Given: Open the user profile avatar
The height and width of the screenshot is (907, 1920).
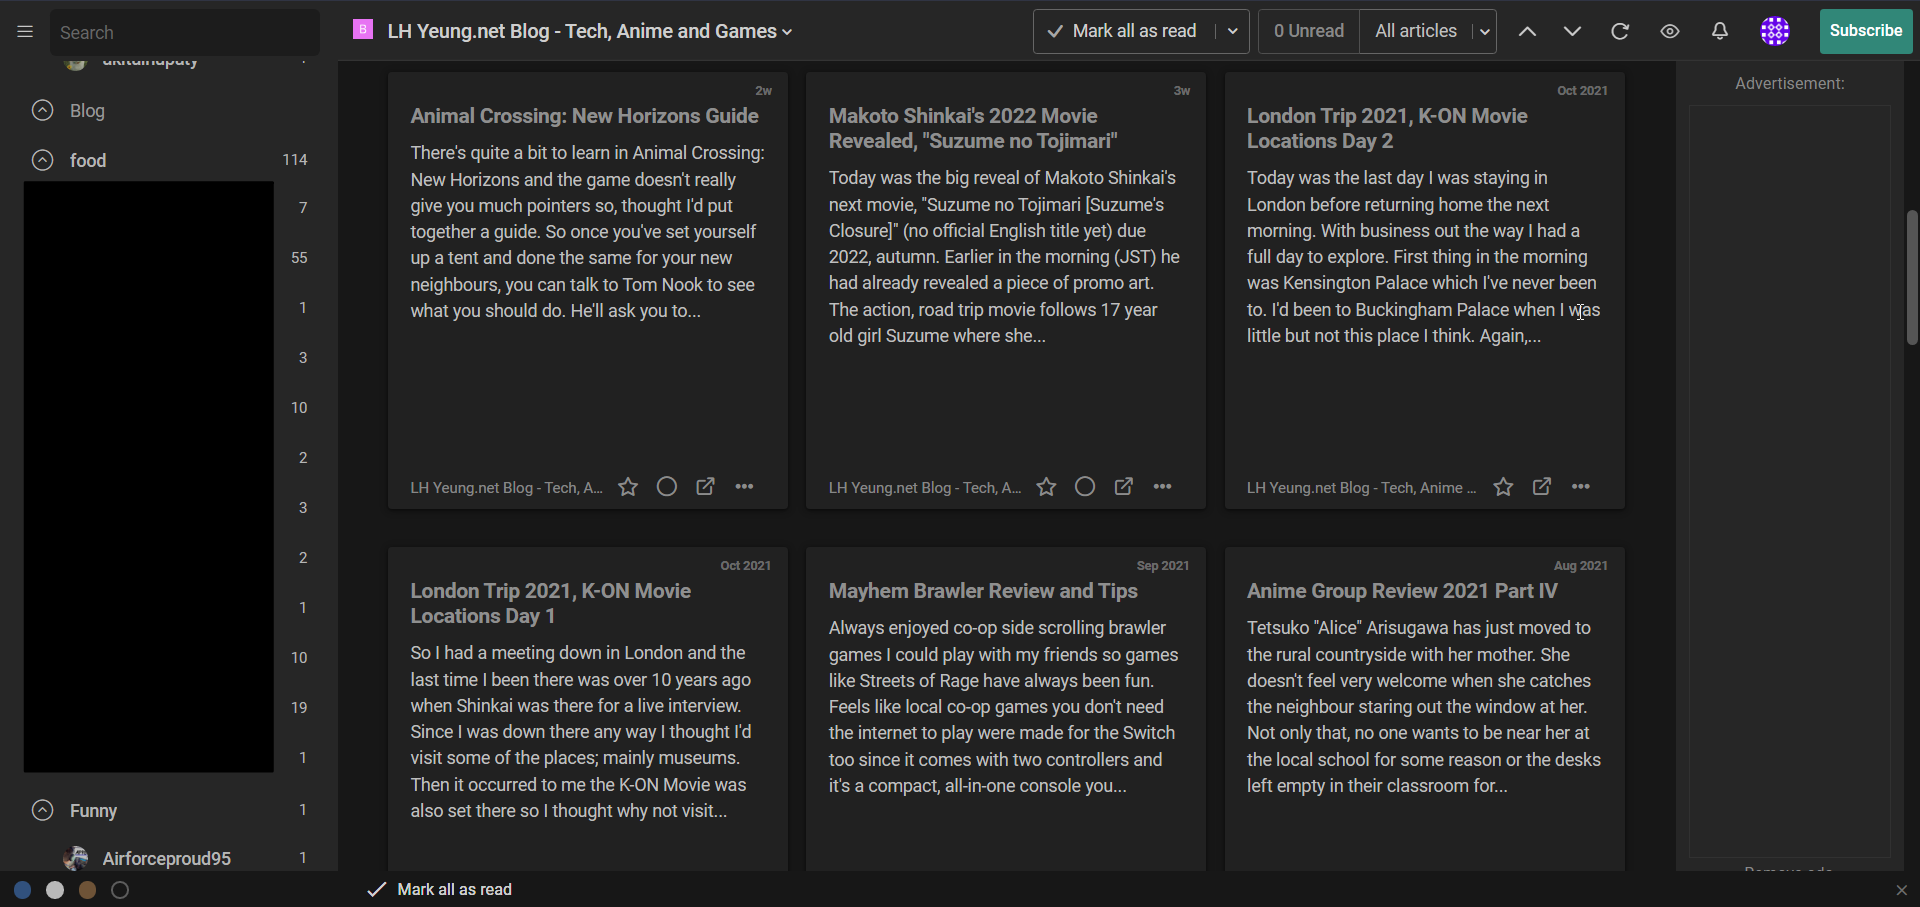Looking at the screenshot, I should tap(1775, 31).
